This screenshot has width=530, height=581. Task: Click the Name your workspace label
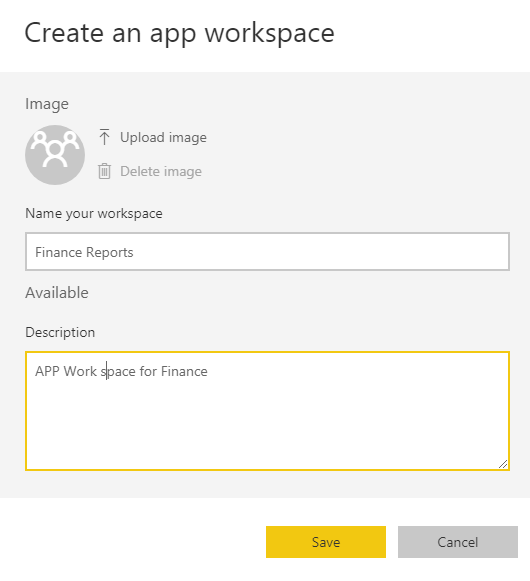(94, 214)
